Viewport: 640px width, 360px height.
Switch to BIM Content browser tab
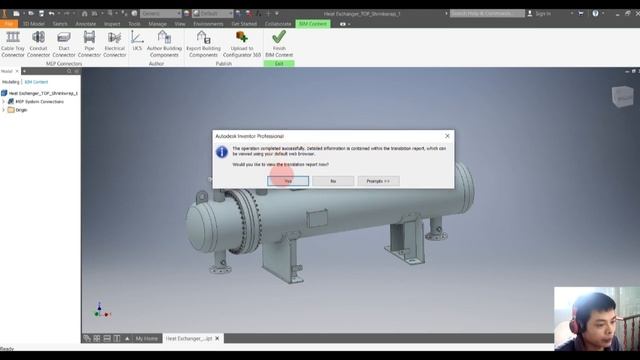36,82
